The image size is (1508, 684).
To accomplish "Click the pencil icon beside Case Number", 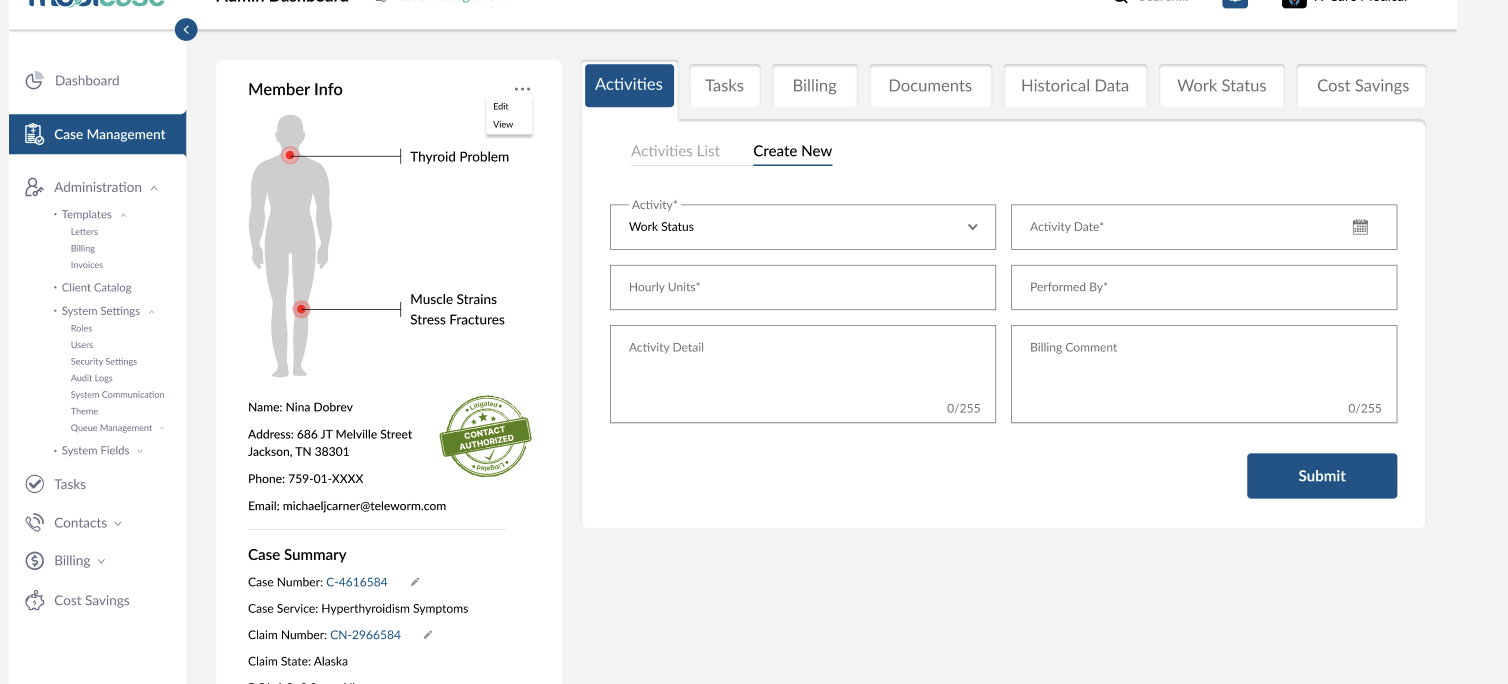I will pyautogui.click(x=415, y=582).
